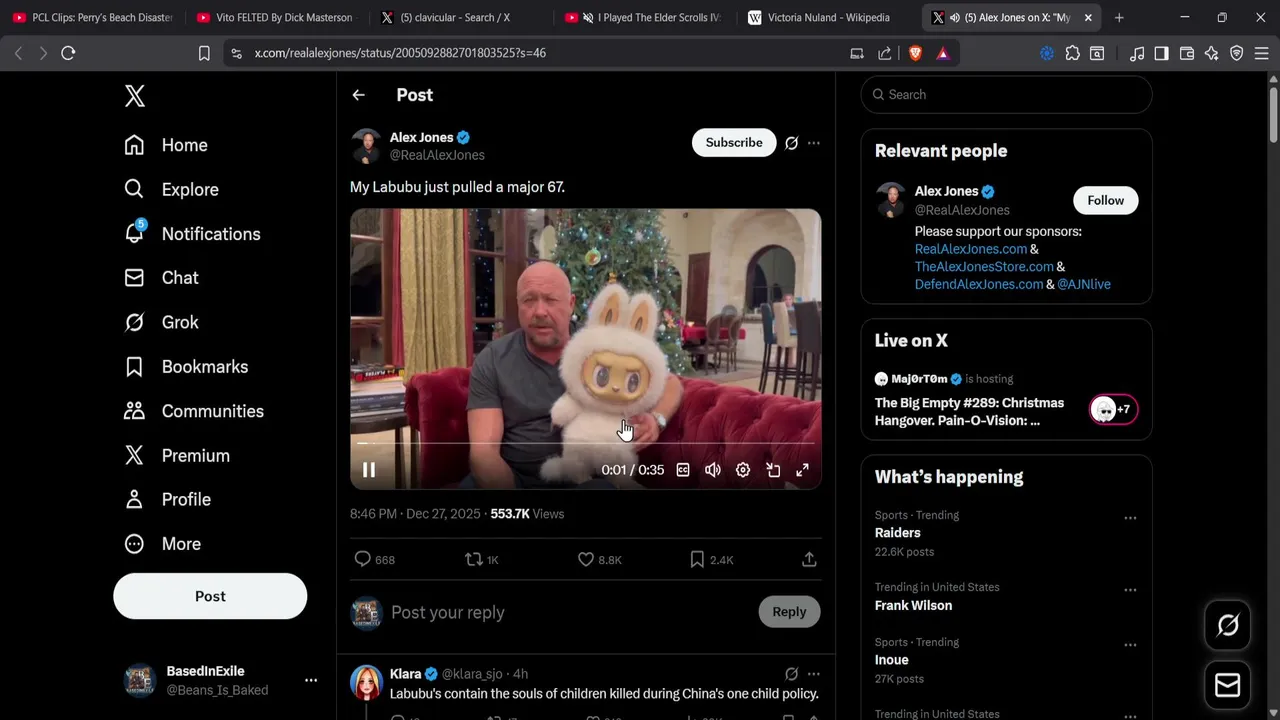
Task: Open more options for Inoue trend
Action: pos(1130,645)
